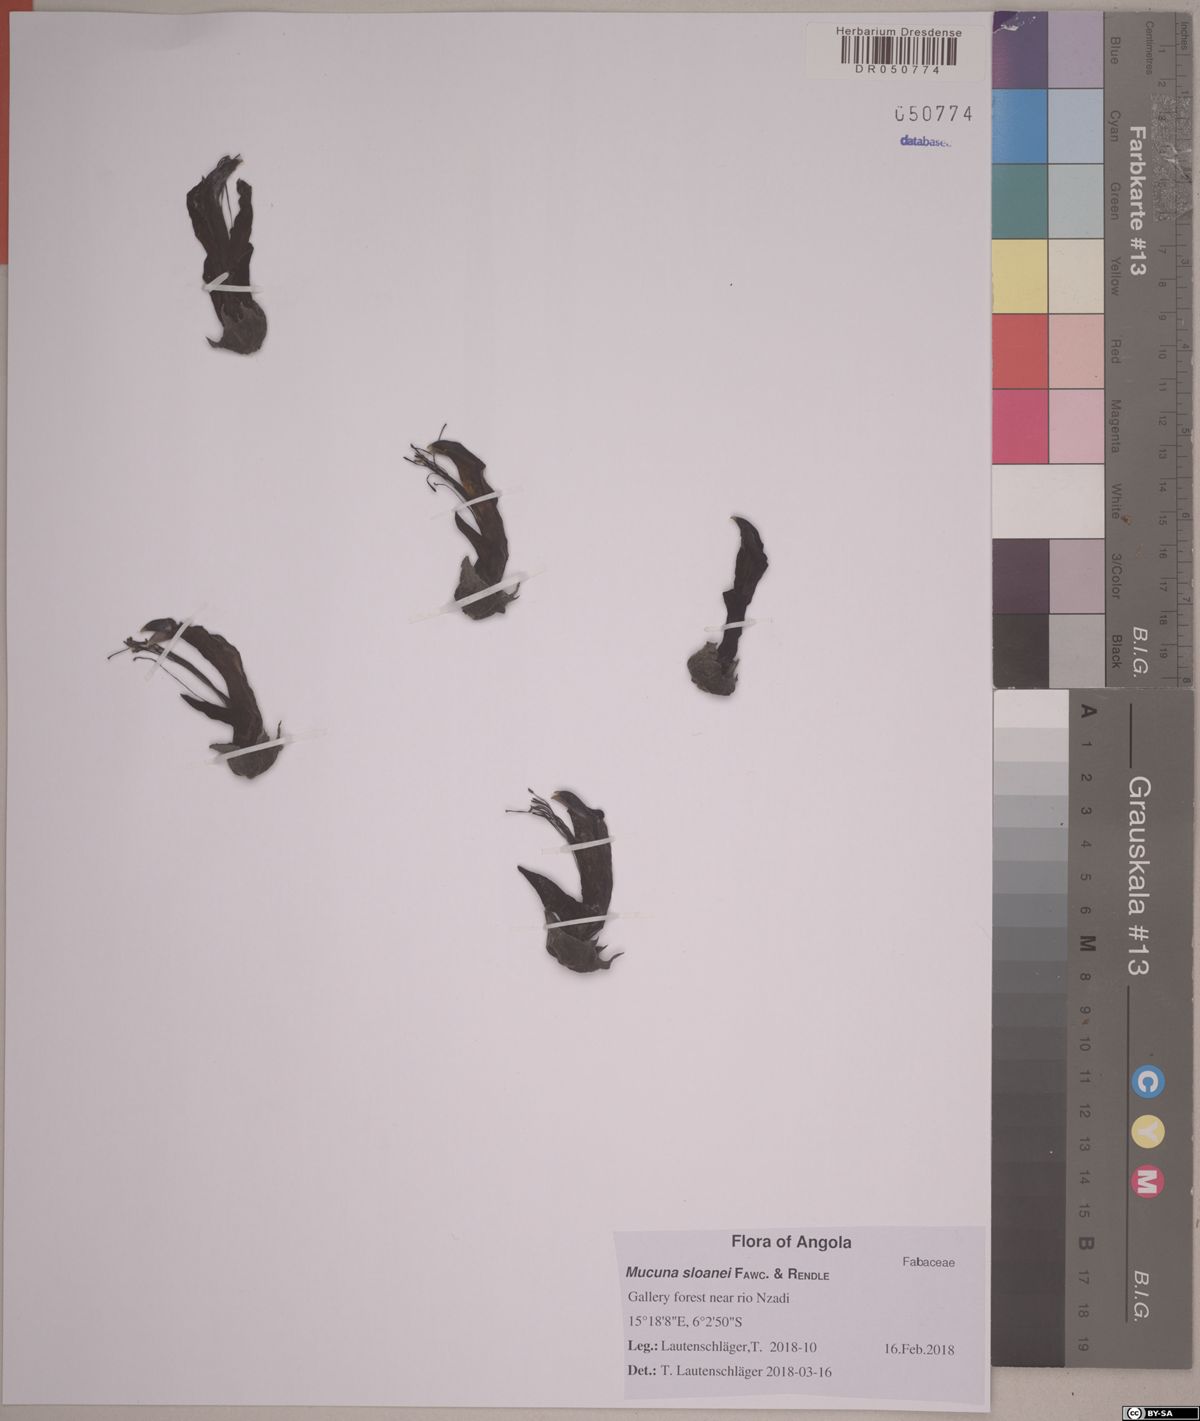Click the Flora of Angola heading
The image size is (1200, 1421).
pyautogui.click(x=790, y=1242)
